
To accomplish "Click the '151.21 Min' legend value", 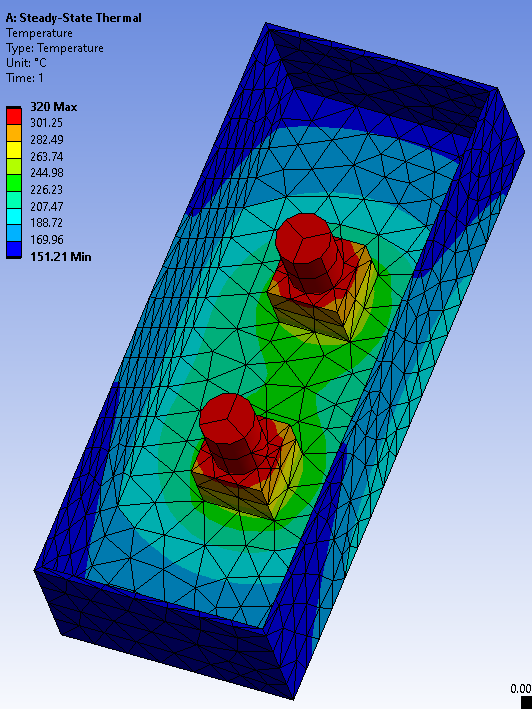I will click(61, 257).
